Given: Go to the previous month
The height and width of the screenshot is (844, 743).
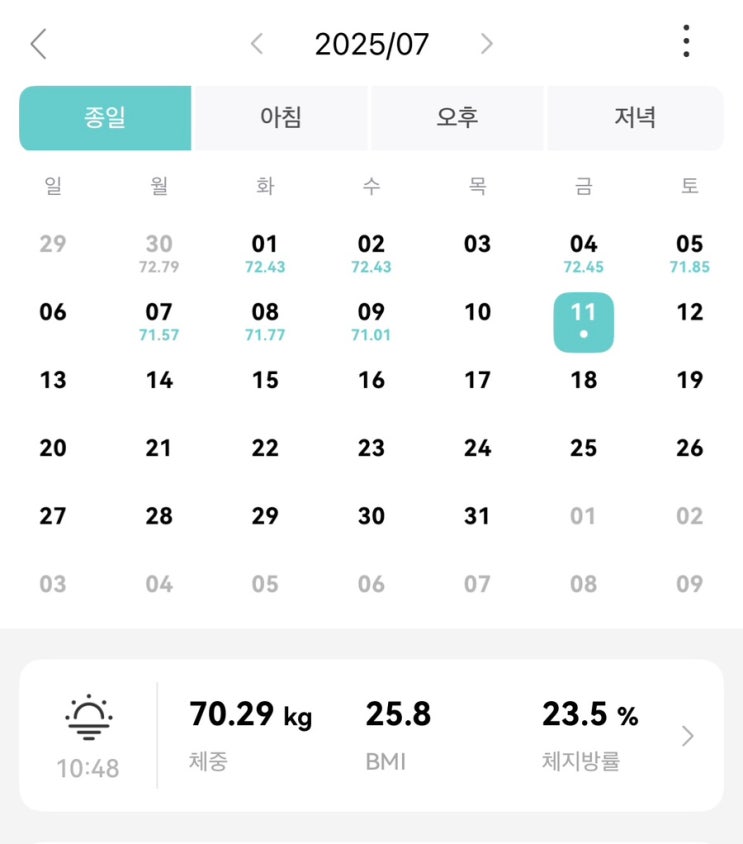Looking at the screenshot, I should pos(257,44).
